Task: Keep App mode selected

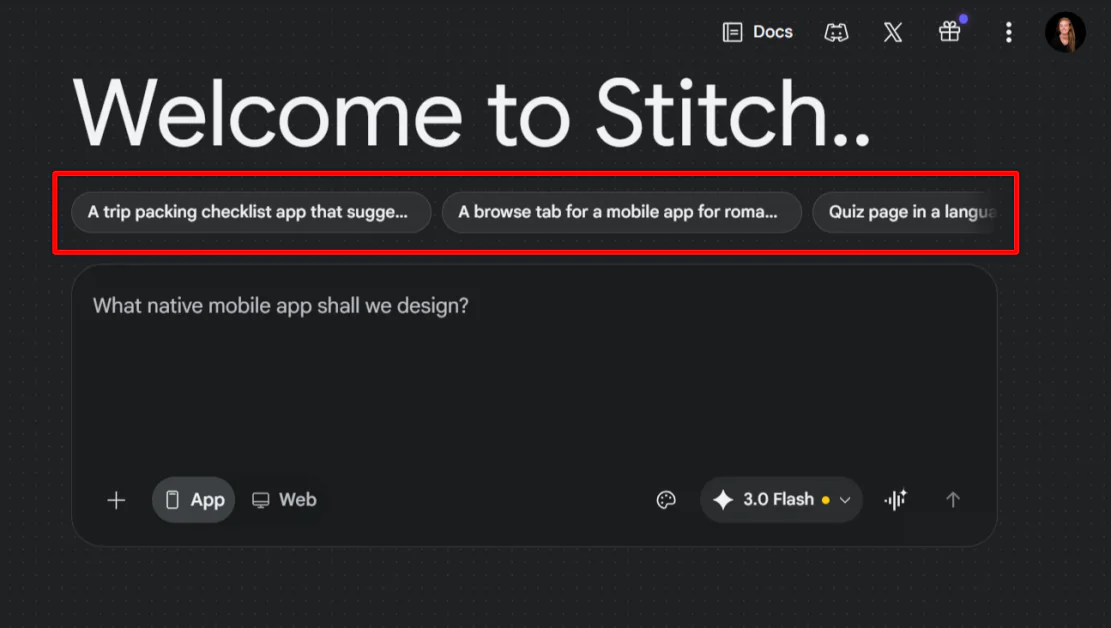Action: pyautogui.click(x=193, y=499)
